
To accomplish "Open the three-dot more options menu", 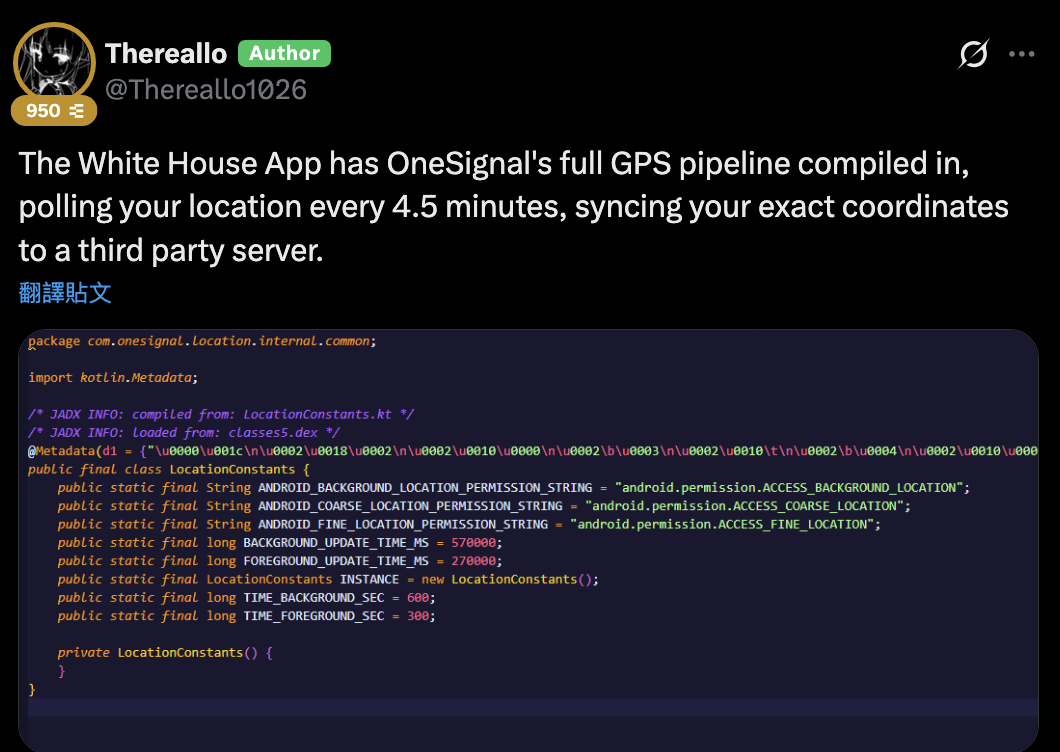I will tap(1021, 54).
